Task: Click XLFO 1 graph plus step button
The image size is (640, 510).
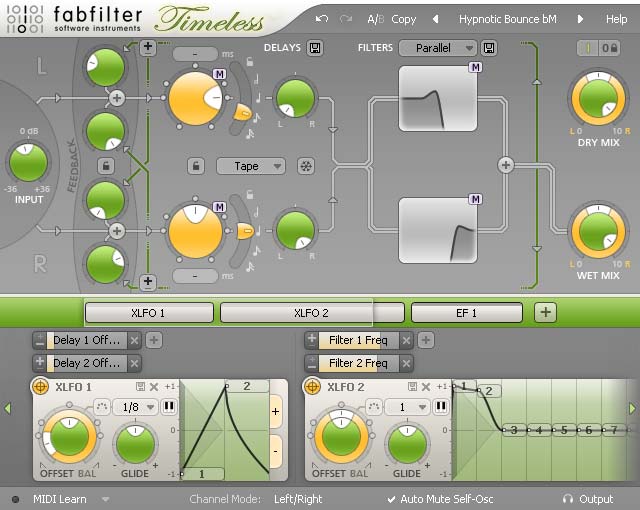Action: point(276,412)
